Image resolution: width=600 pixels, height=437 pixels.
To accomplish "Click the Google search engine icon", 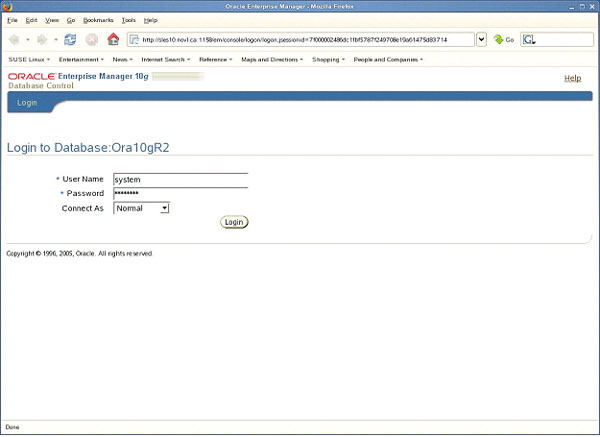I will (529, 39).
